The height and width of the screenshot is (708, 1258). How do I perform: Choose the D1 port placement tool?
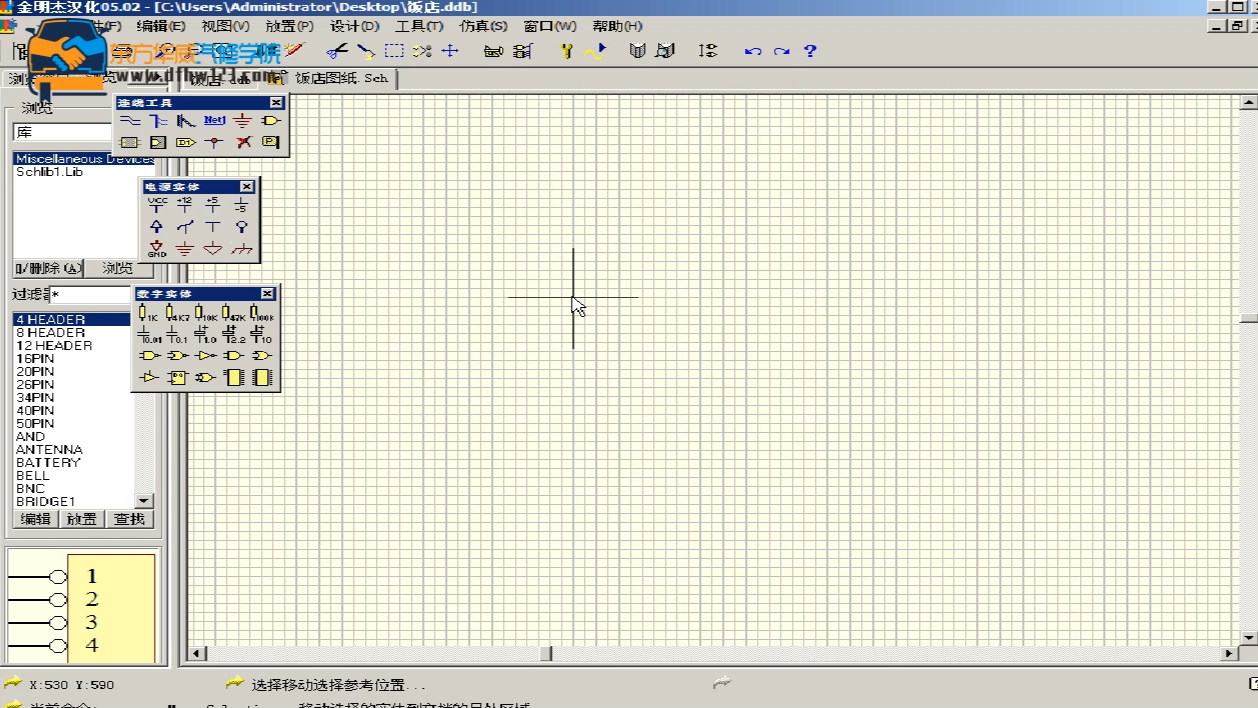click(185, 143)
